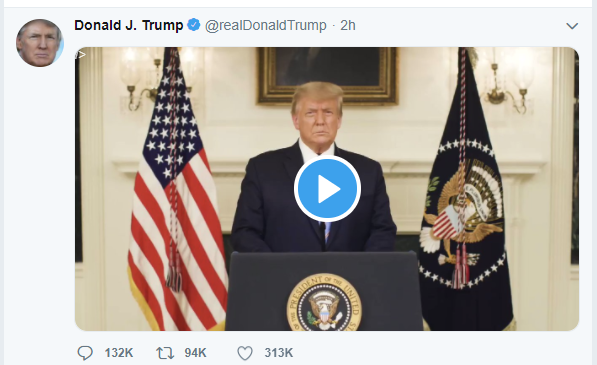Click the @realDonaldTrump handle
The width and height of the screenshot is (597, 365).
point(265,26)
